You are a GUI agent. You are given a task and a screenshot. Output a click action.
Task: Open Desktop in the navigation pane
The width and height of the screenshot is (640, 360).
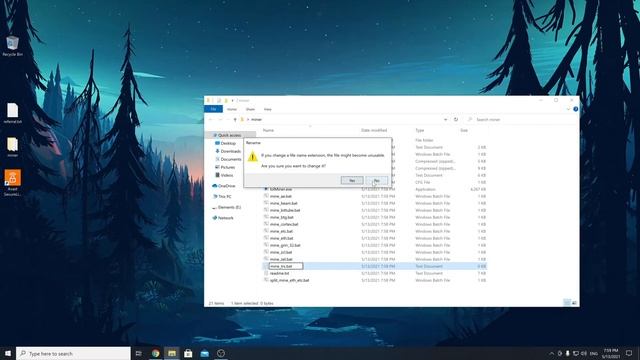tap(228, 143)
